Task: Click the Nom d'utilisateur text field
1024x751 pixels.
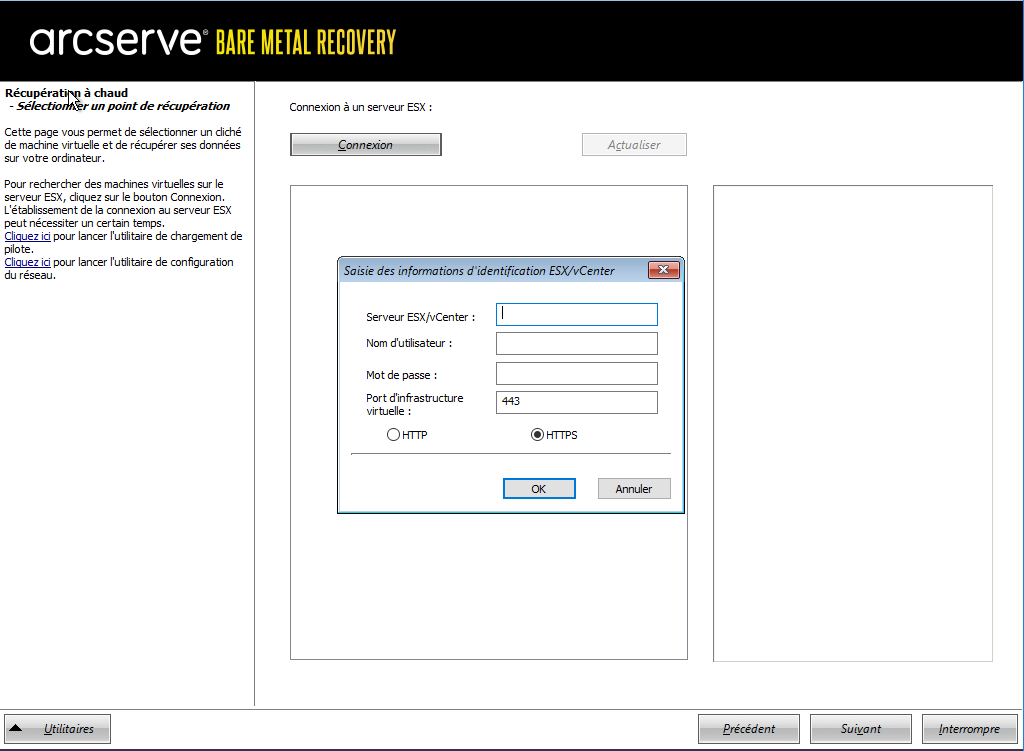Action: click(x=577, y=344)
